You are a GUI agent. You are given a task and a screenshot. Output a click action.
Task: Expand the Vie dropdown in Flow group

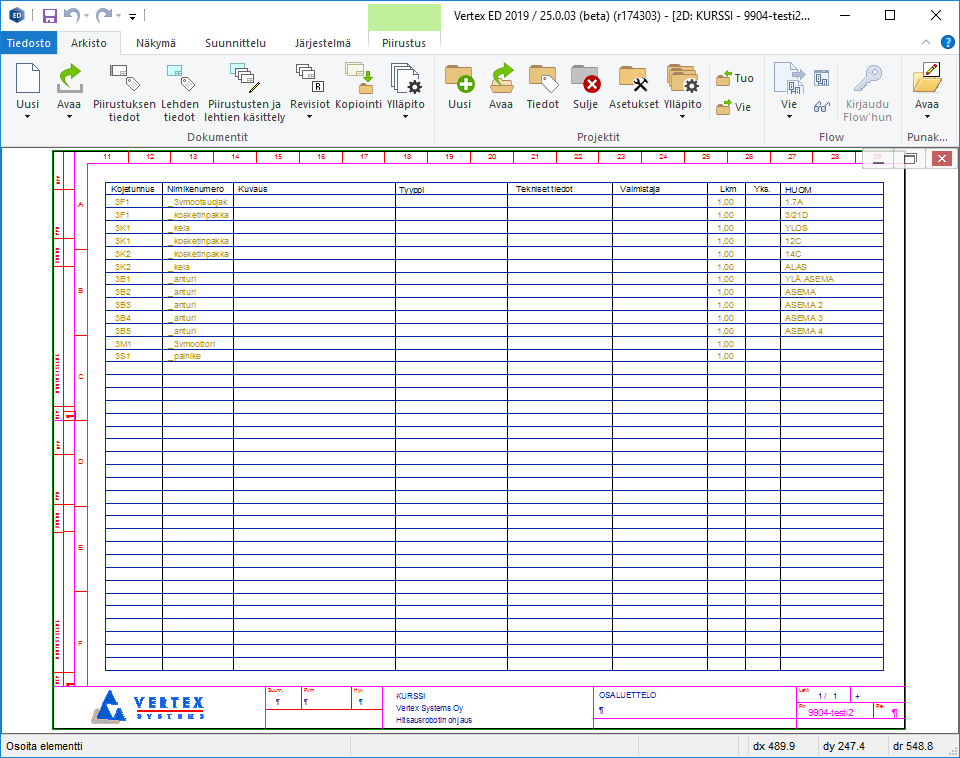[789, 116]
